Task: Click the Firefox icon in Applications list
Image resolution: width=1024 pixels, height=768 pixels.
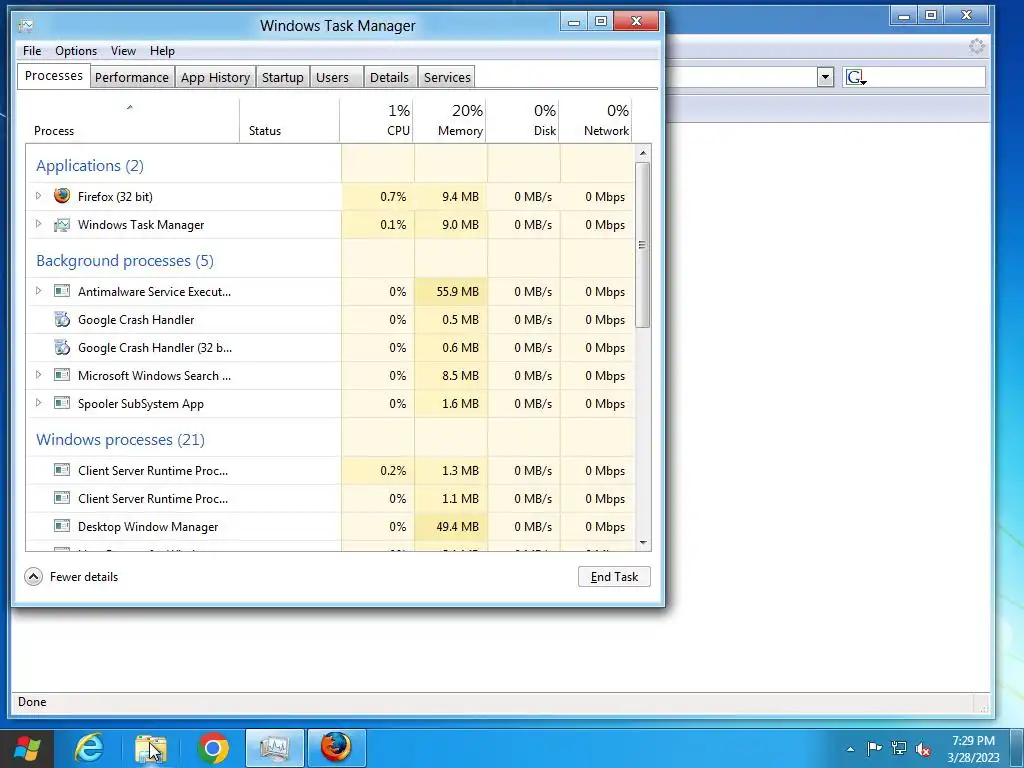Action: (x=62, y=196)
